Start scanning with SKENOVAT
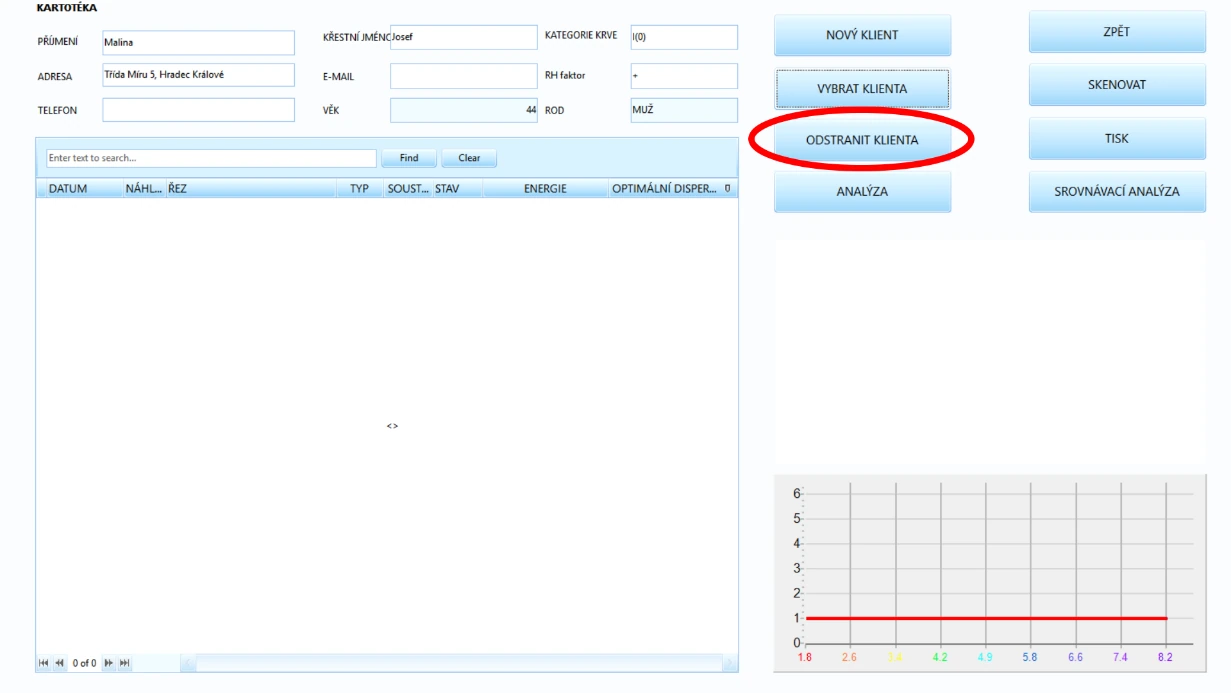 point(1117,85)
